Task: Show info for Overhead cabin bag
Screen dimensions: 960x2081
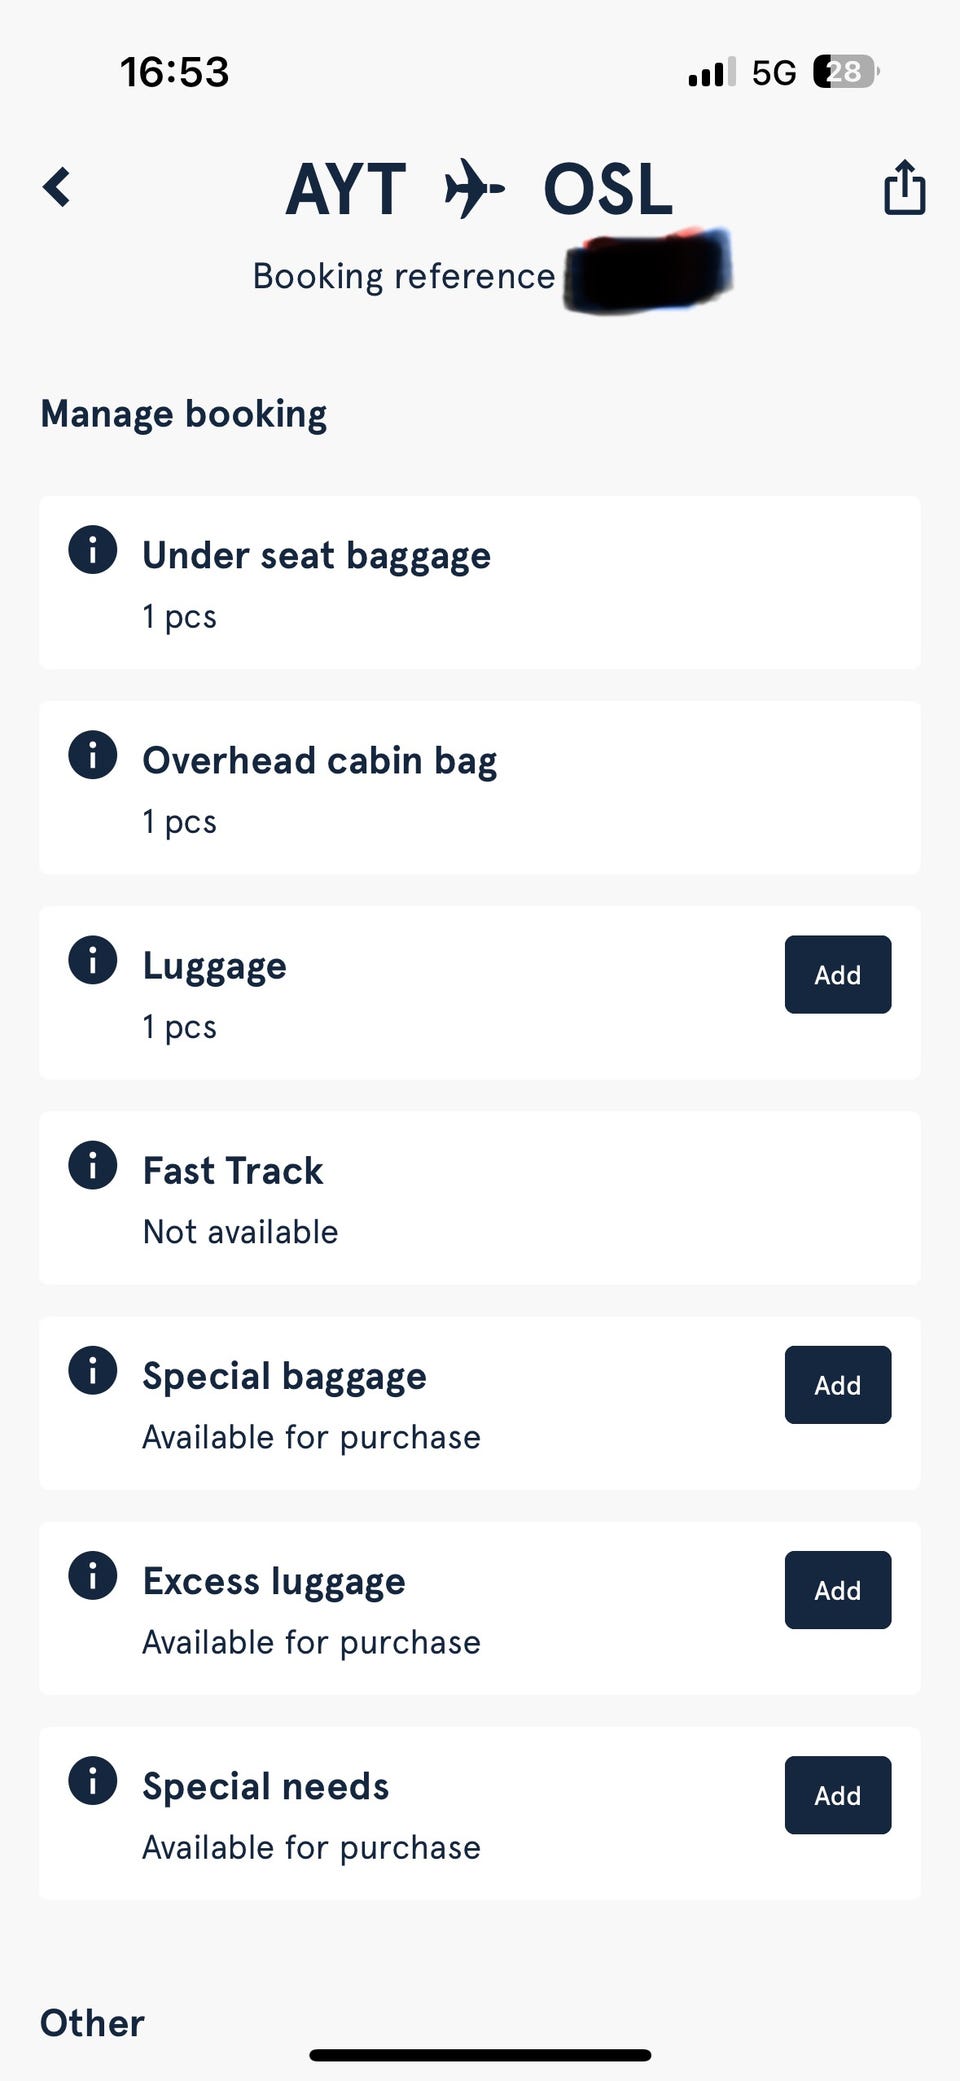Action: [93, 755]
